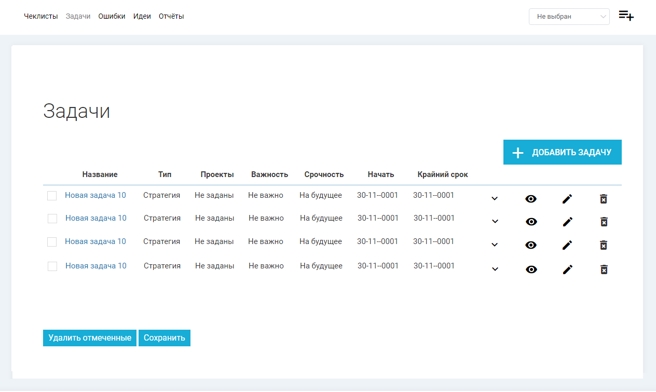656x392 pixels.
Task: Expand the third task row chevron
Action: 495,245
